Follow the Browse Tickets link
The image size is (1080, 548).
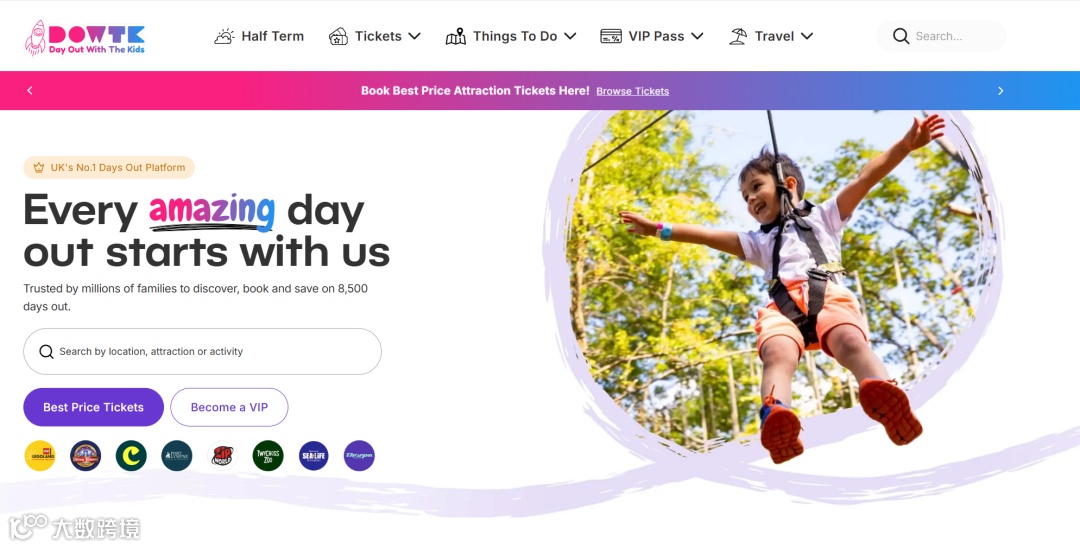[632, 91]
